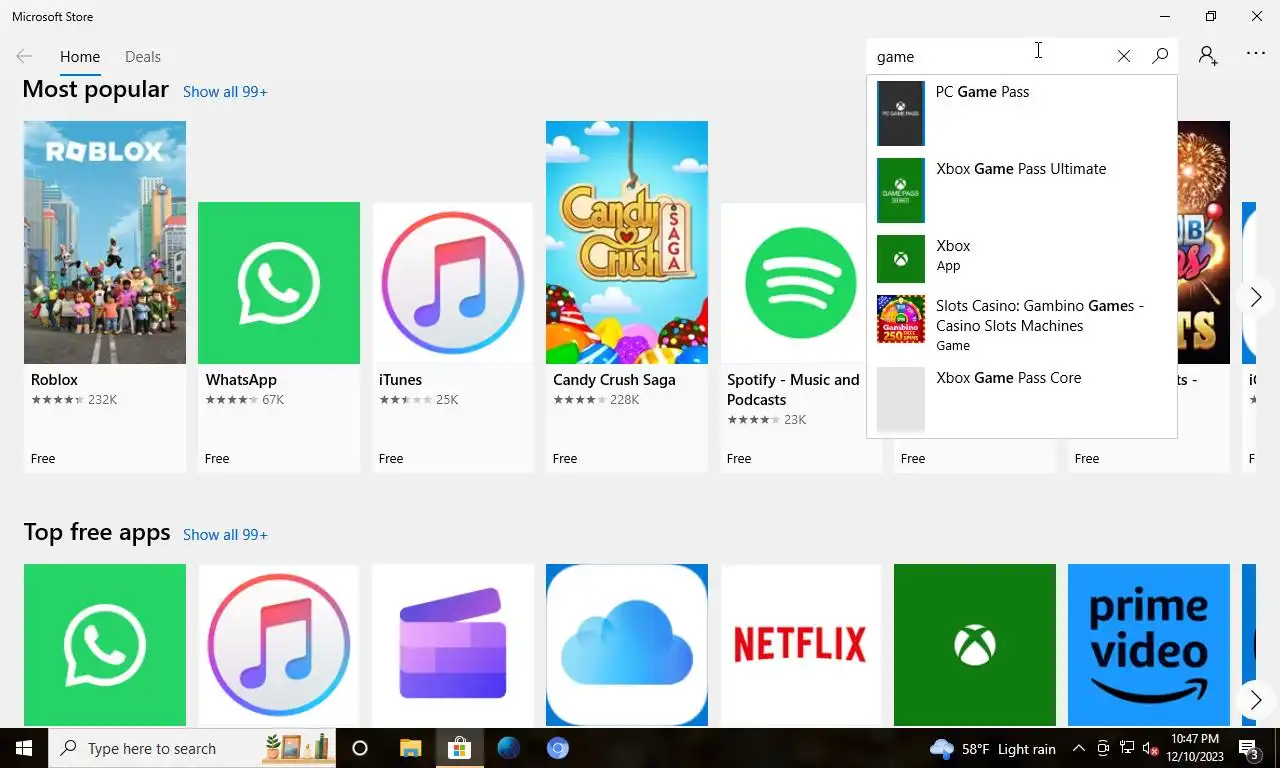This screenshot has width=1280, height=768.
Task: Open the muted volume tray icon
Action: click(1150, 748)
